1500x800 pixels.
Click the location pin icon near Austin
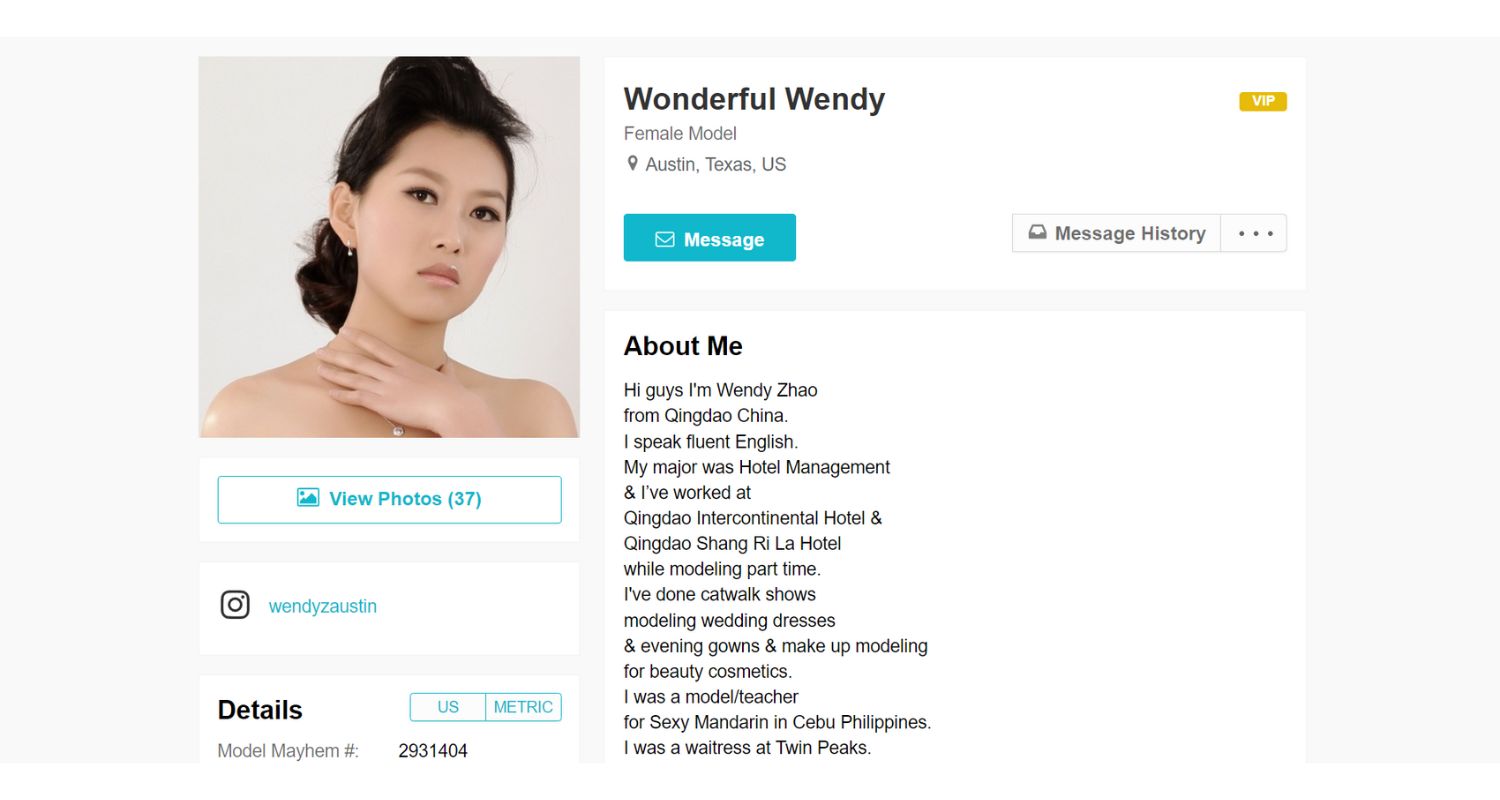tap(632, 164)
